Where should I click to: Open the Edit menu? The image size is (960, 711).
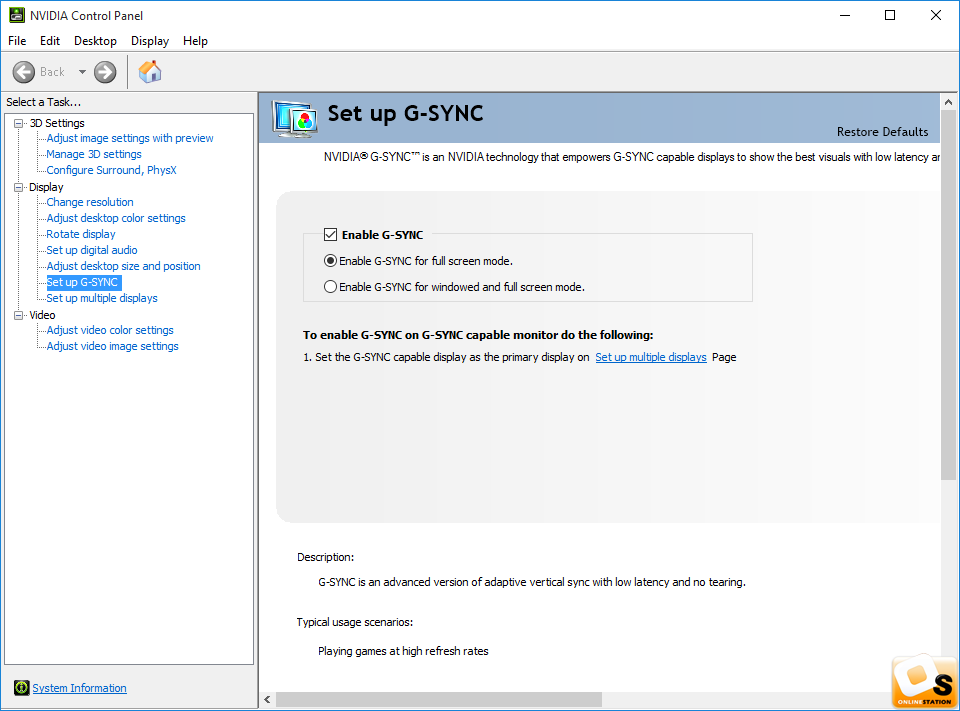tap(50, 41)
